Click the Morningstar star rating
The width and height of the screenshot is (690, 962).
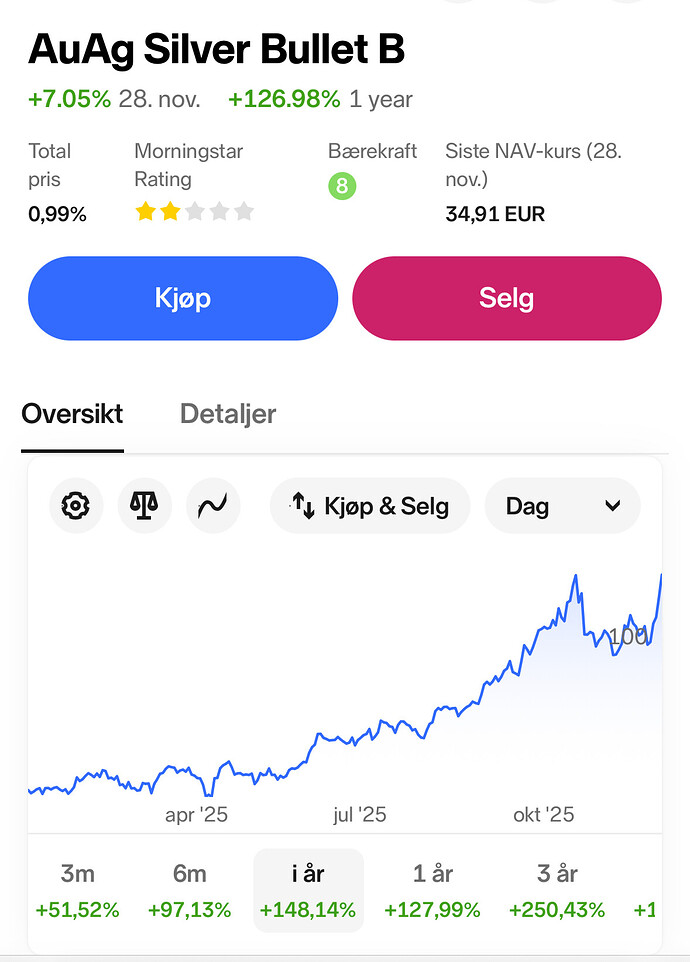[x=194, y=211]
